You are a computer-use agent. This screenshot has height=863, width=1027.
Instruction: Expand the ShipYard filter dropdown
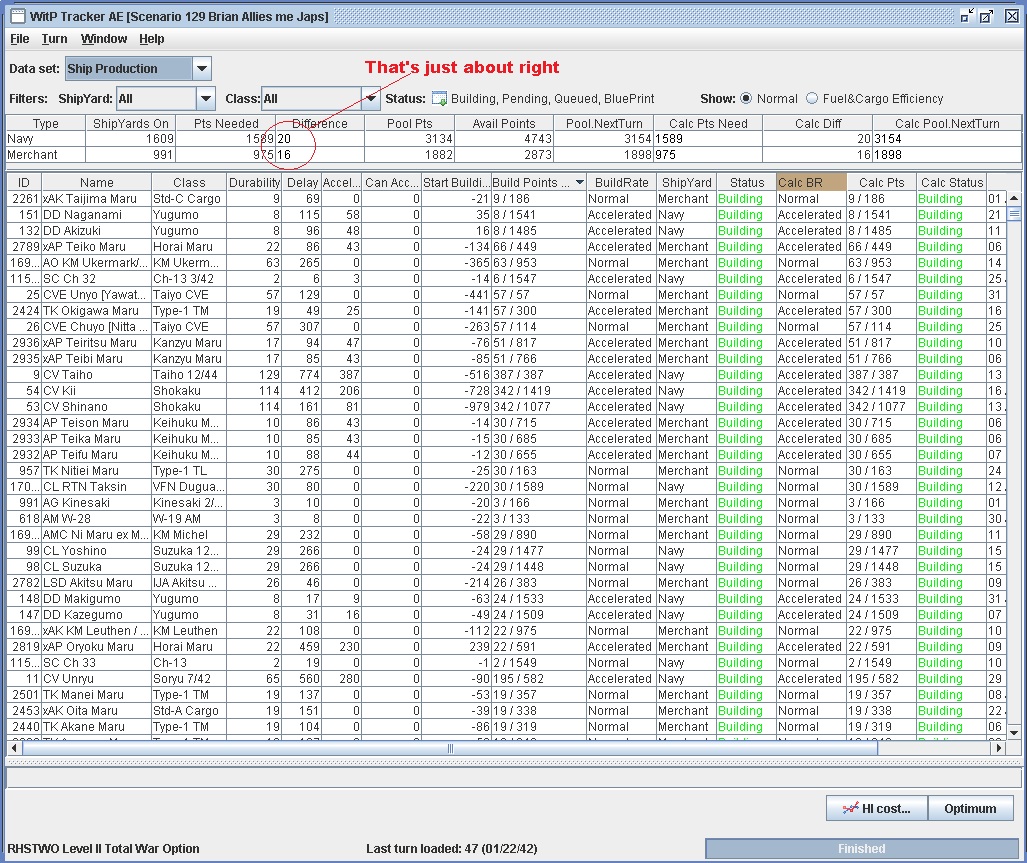(x=206, y=99)
